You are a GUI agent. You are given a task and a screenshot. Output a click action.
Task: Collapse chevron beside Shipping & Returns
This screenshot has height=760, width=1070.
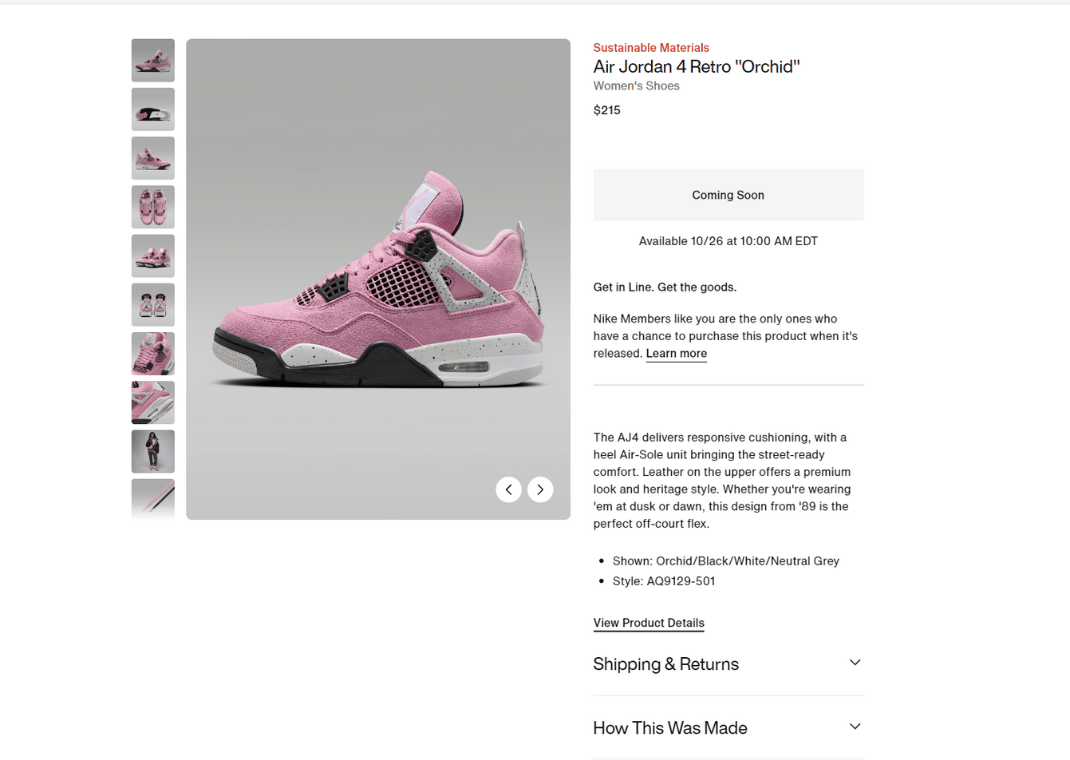[x=855, y=662]
